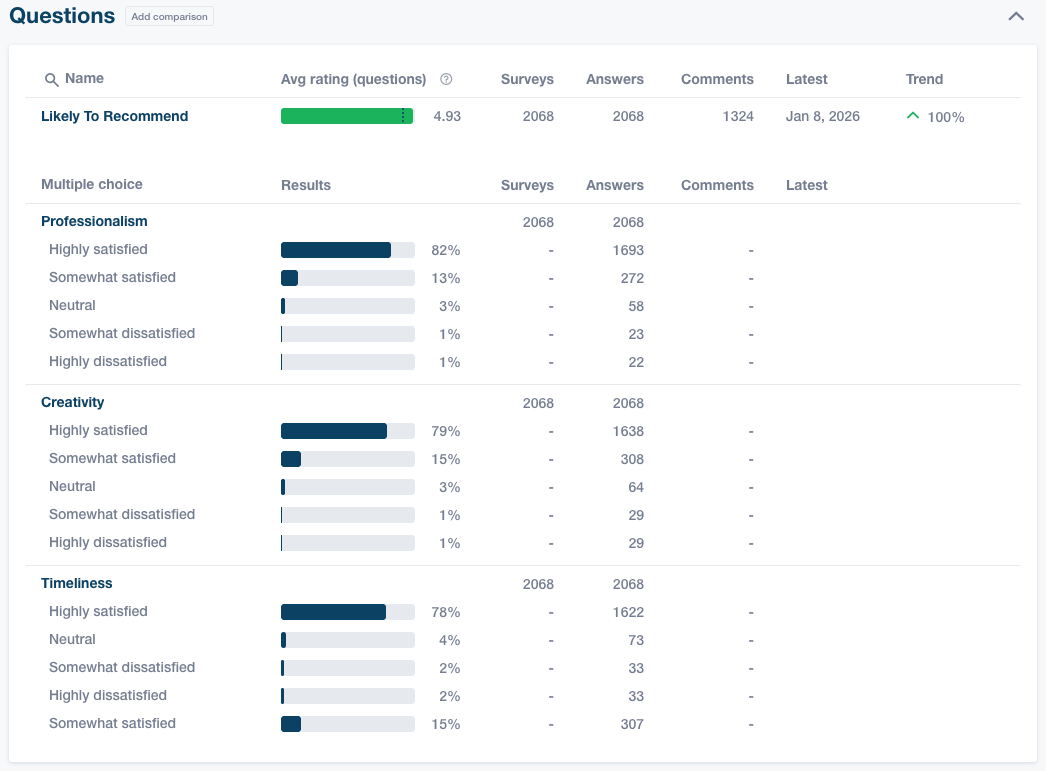Click the magnifier to search question names
This screenshot has height=771, width=1046.
tap(51, 78)
